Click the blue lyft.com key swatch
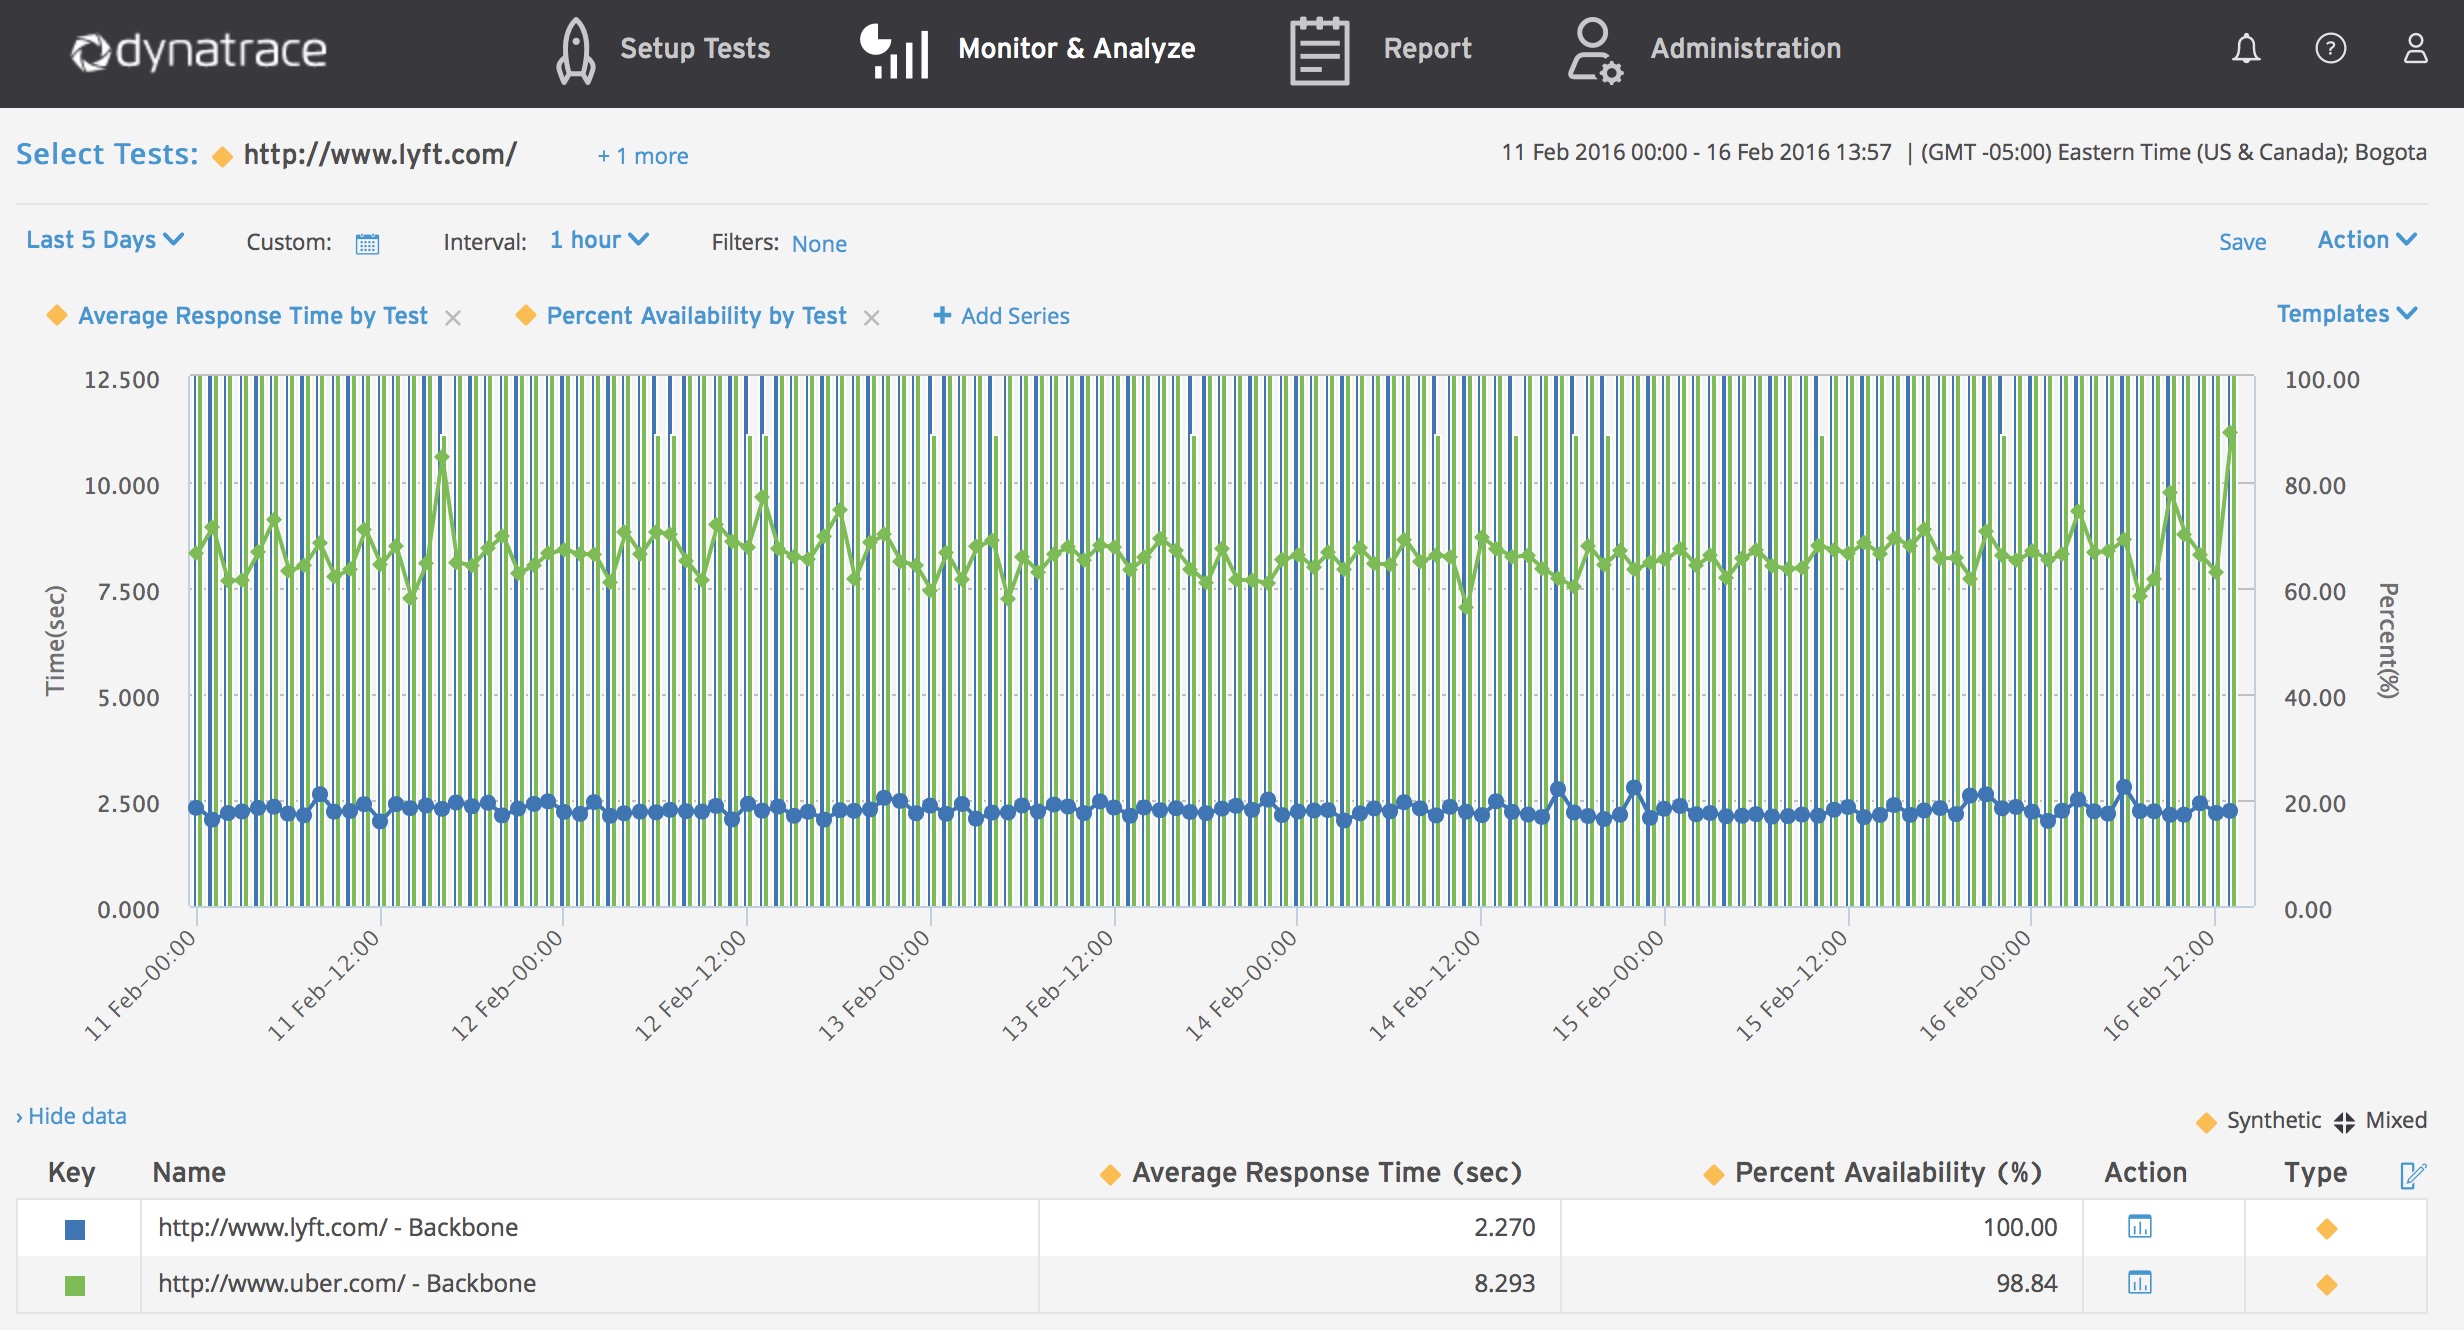This screenshot has width=2464, height=1330. coord(75,1229)
